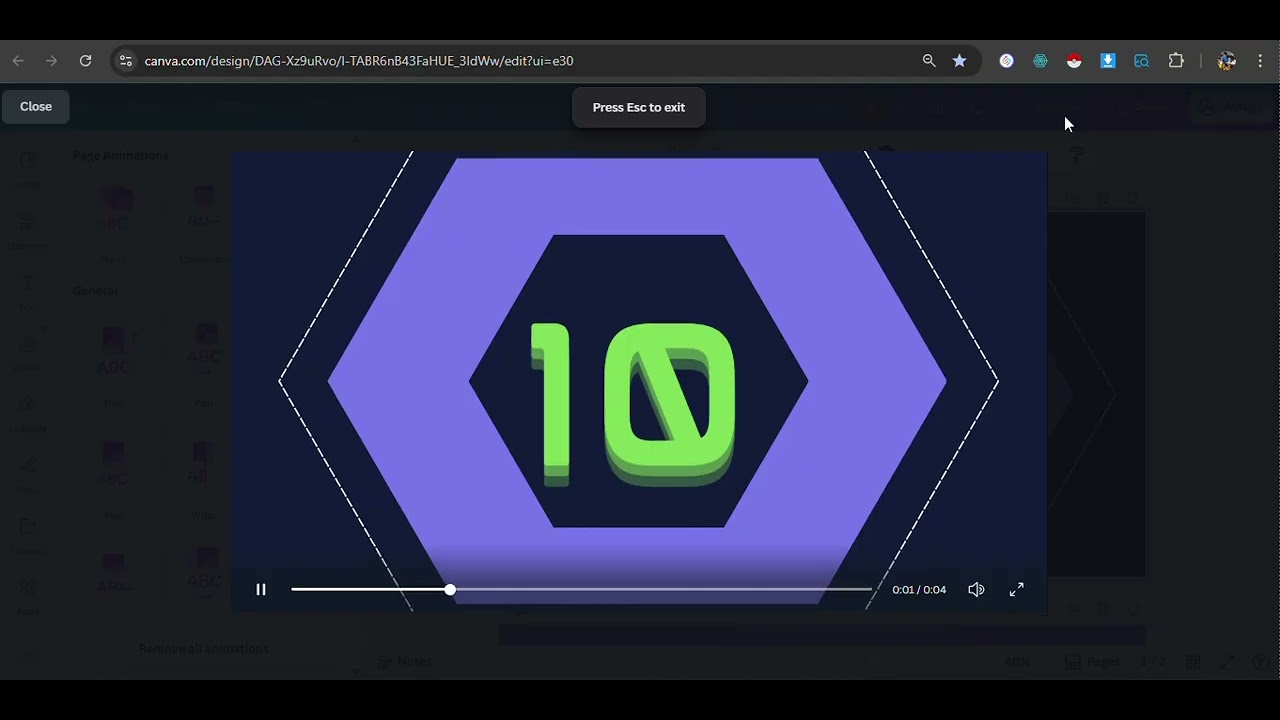Image resolution: width=1280 pixels, height=720 pixels.
Task: Mute the preview using the speaker icon
Action: tap(976, 590)
